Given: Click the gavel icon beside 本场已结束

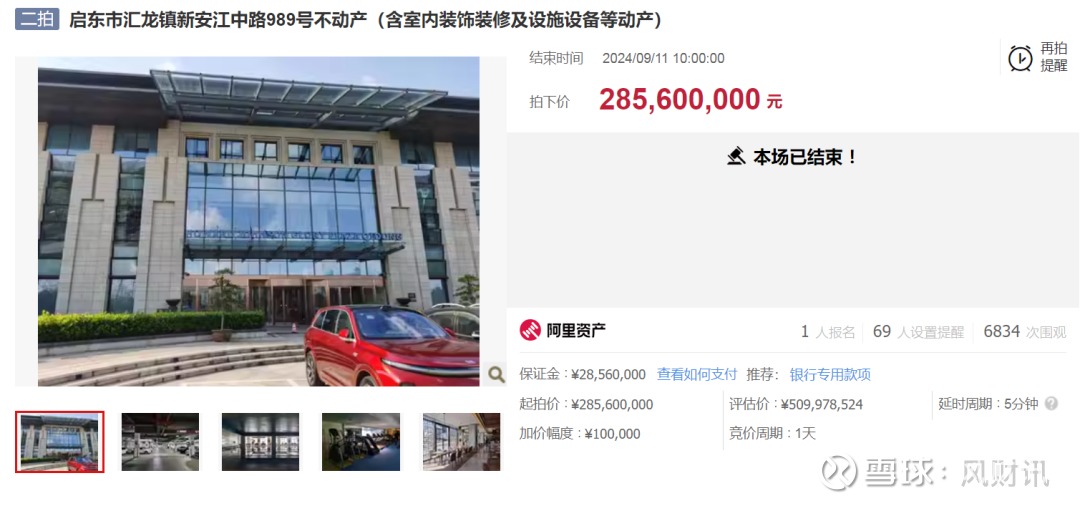Looking at the screenshot, I should pyautogui.click(x=736, y=157).
